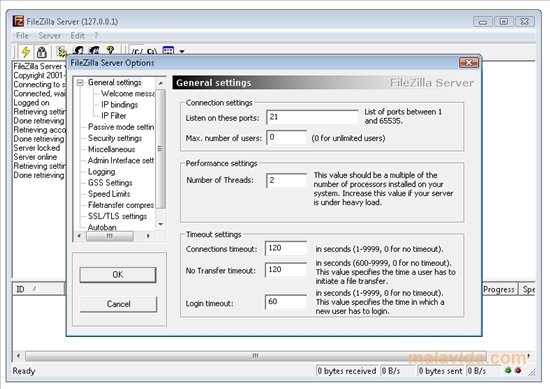Click the options tree scroll up arrow
Screen dimensions: 550x389
(161, 83)
